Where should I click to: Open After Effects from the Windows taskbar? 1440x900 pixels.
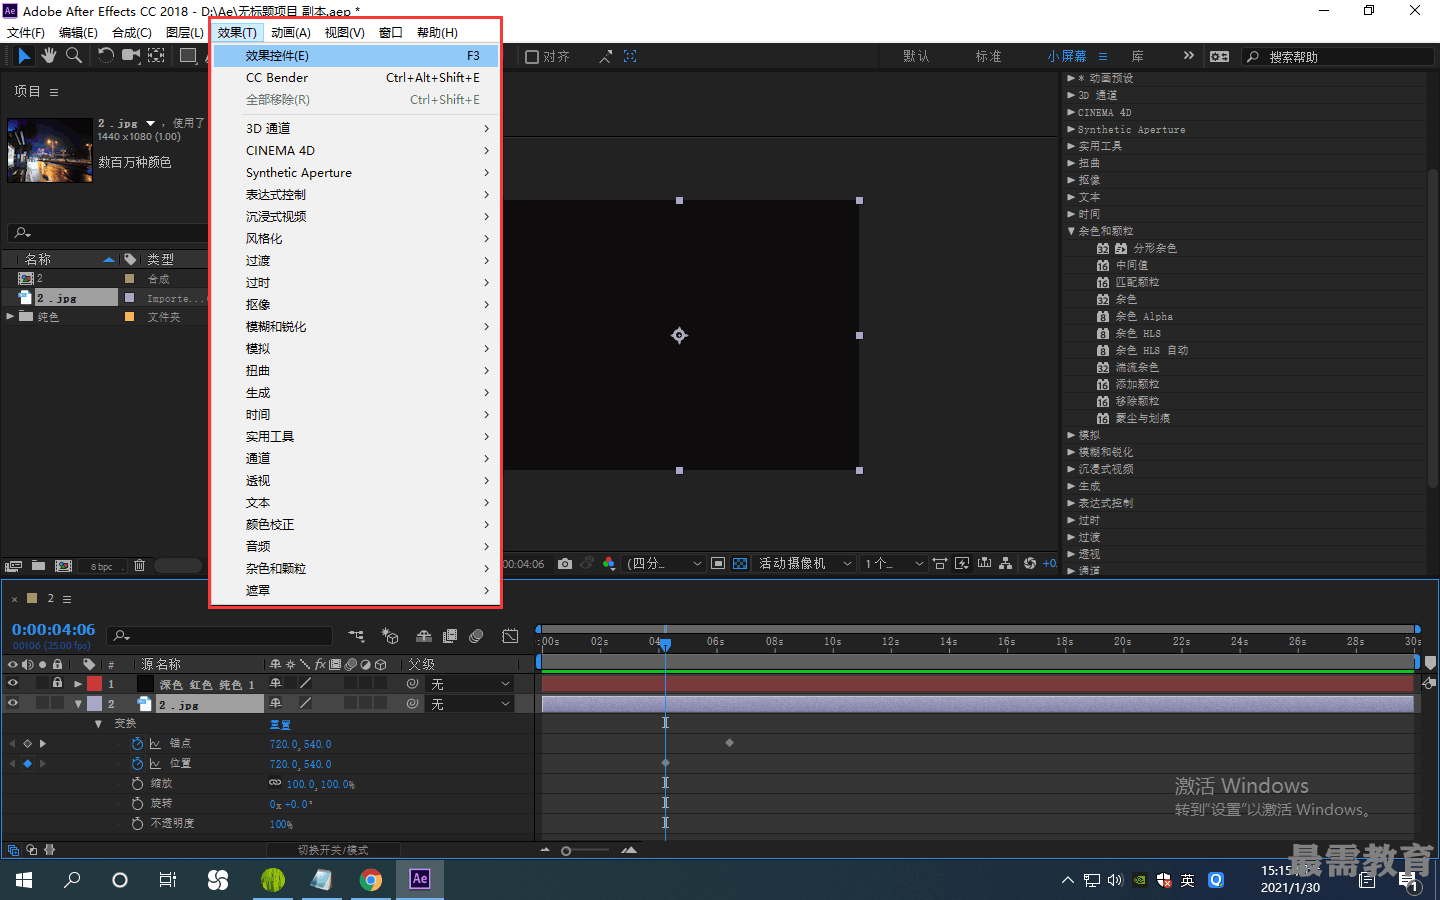click(420, 879)
